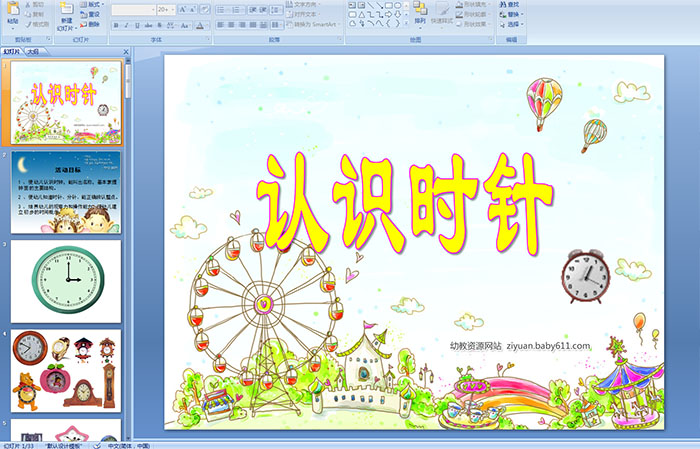Click the Copy (复制) button
This screenshot has width=700, height=449.
coord(34,14)
